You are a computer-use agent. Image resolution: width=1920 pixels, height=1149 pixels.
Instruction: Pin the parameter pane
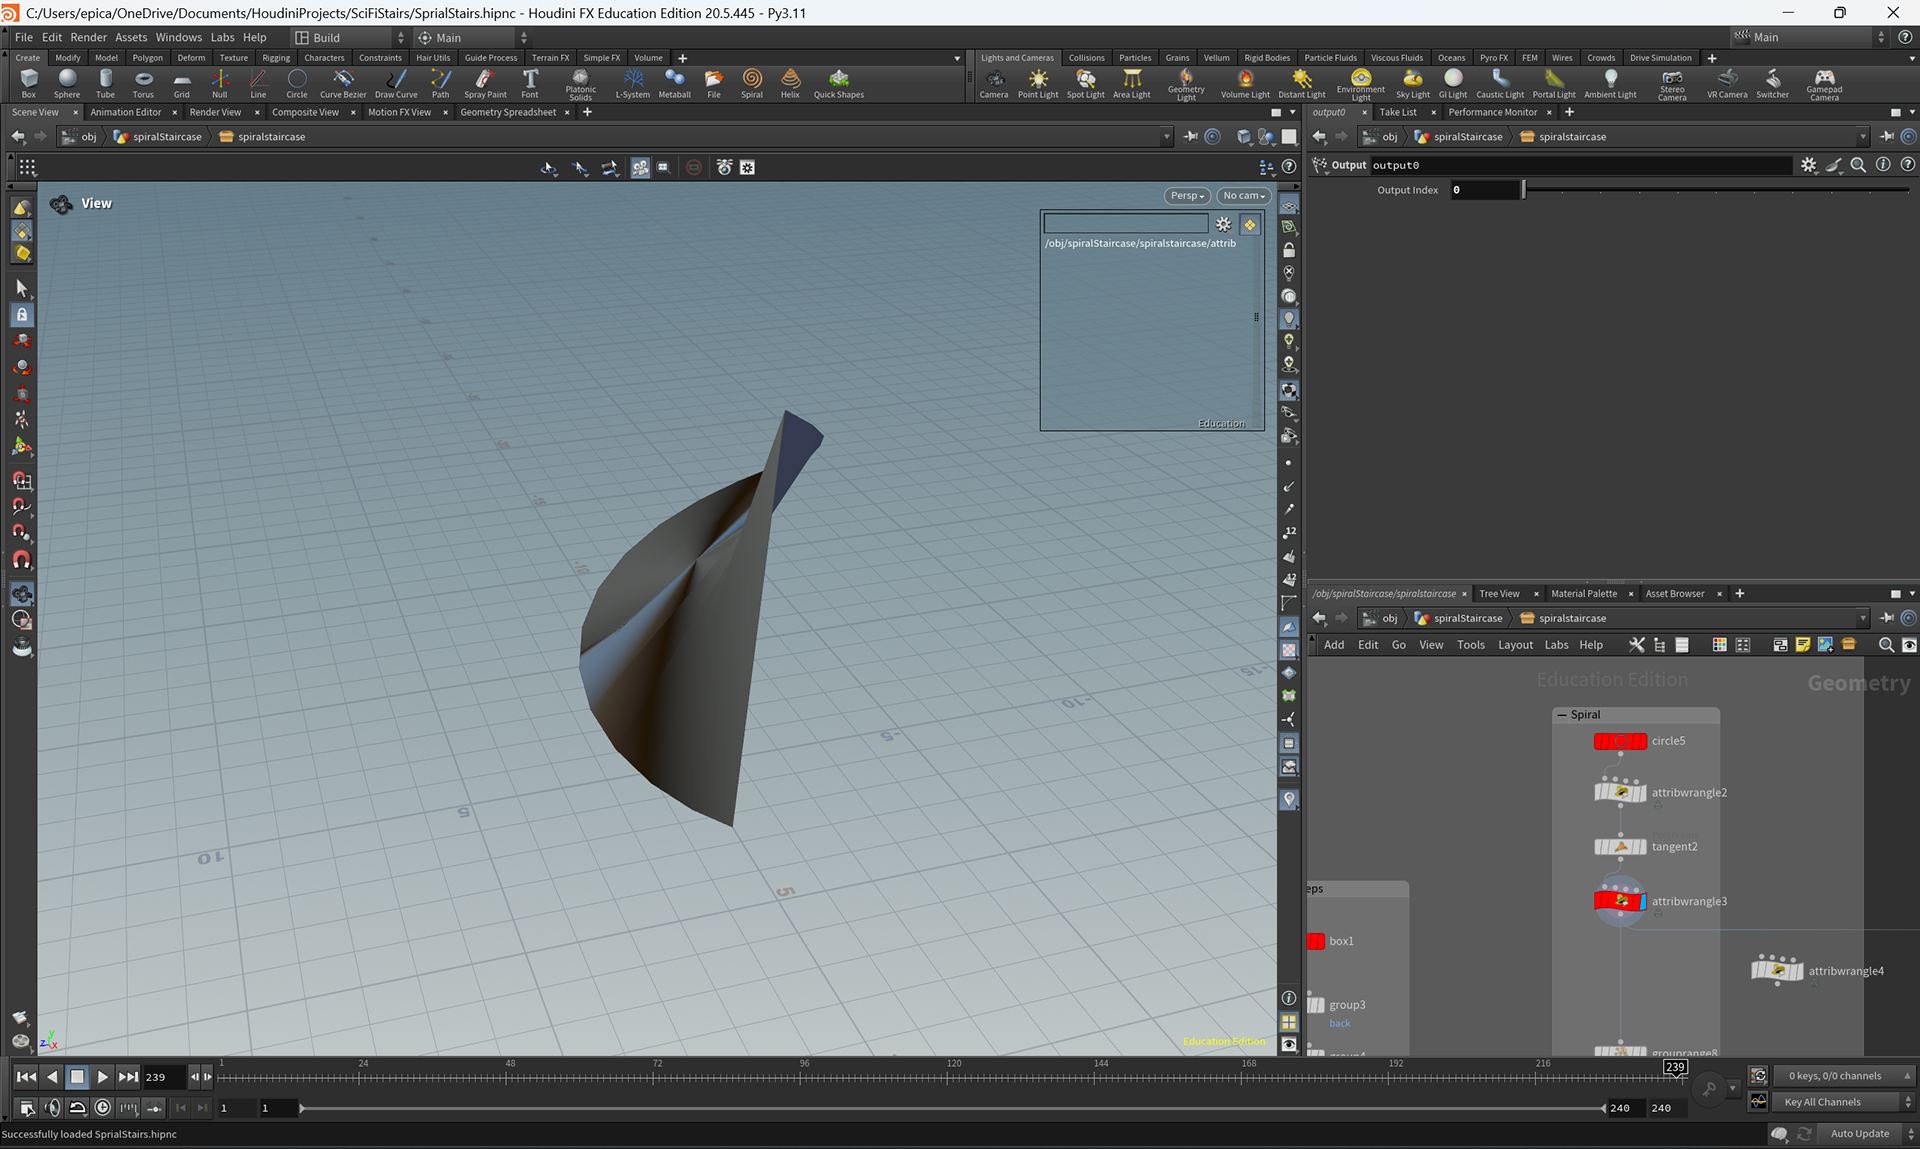[x=1887, y=137]
